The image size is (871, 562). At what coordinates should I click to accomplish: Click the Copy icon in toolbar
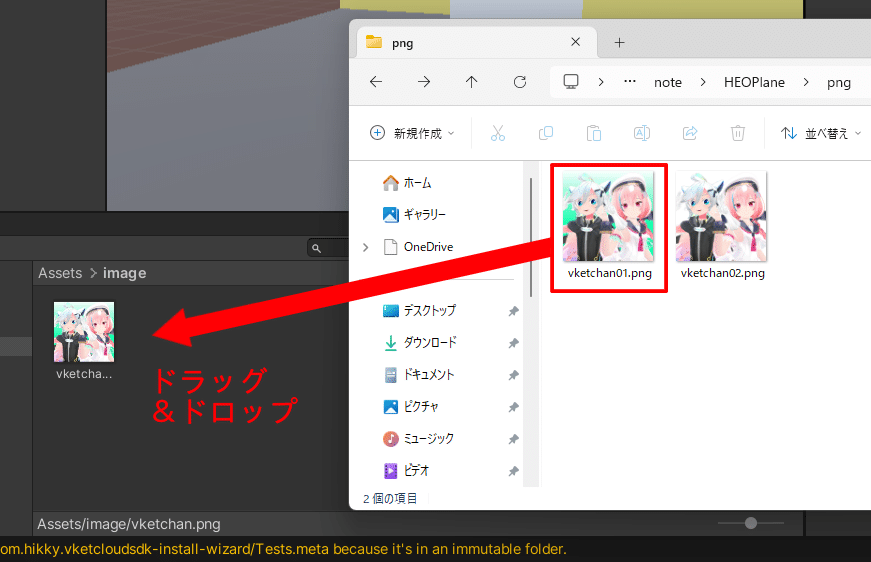pyautogui.click(x=546, y=133)
